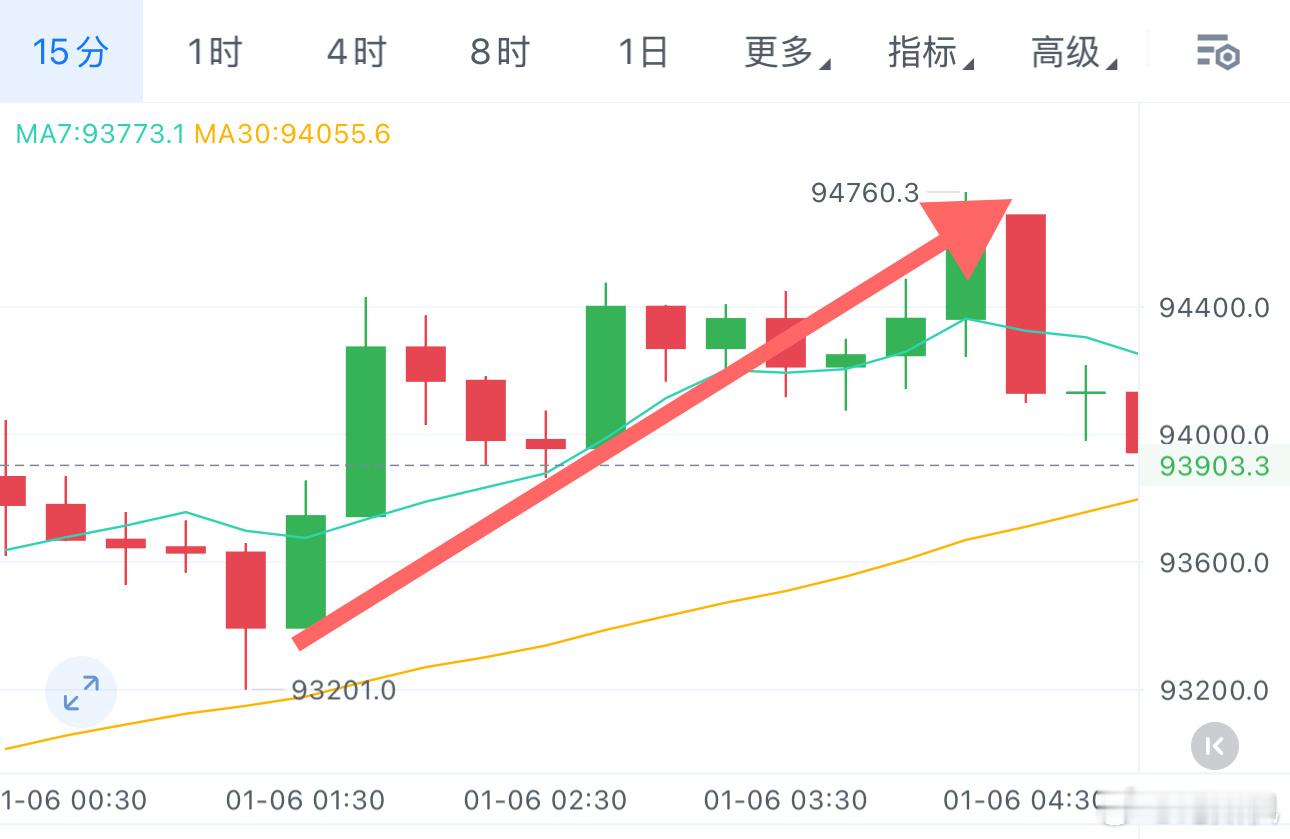
Task: Select the 15分 timeframe tab
Action: pyautogui.click(x=70, y=52)
